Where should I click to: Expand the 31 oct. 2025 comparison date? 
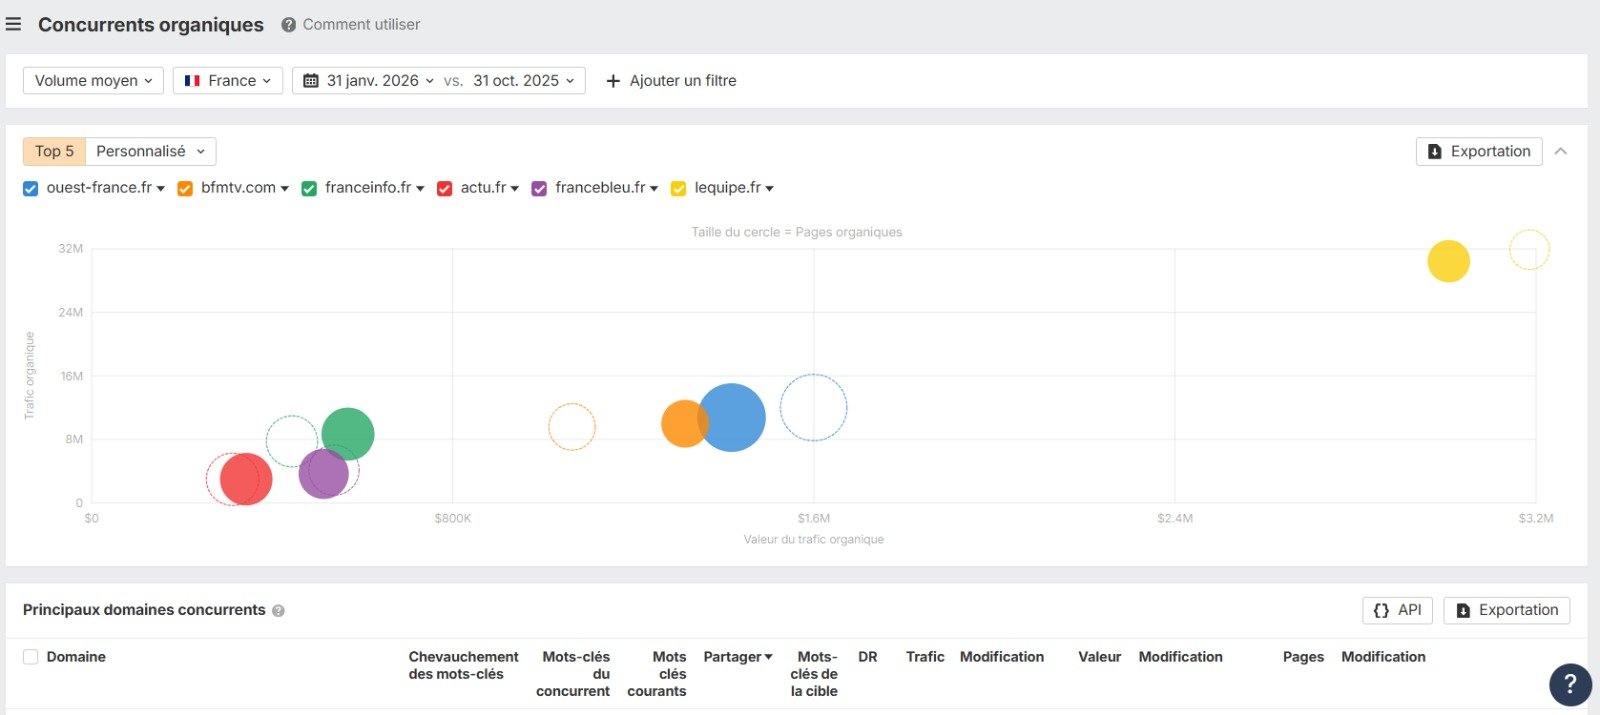coord(523,81)
